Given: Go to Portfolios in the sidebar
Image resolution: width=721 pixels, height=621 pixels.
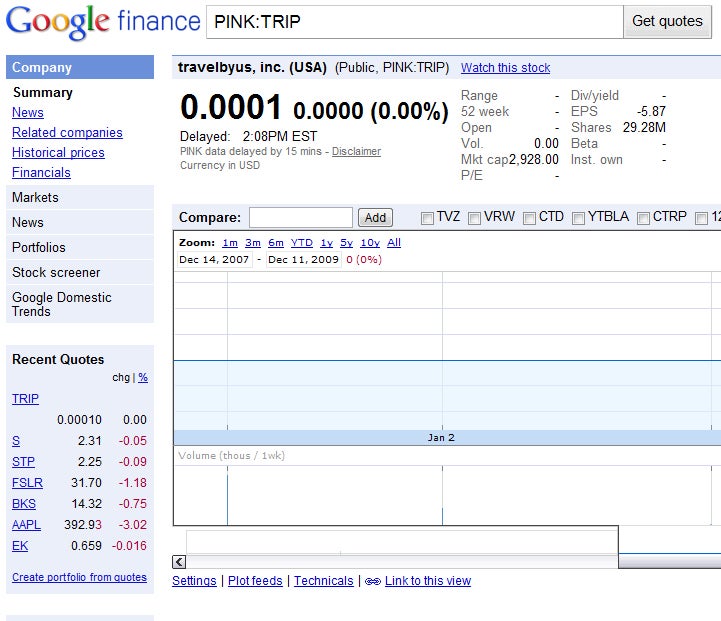Looking at the screenshot, I should 80,247.
